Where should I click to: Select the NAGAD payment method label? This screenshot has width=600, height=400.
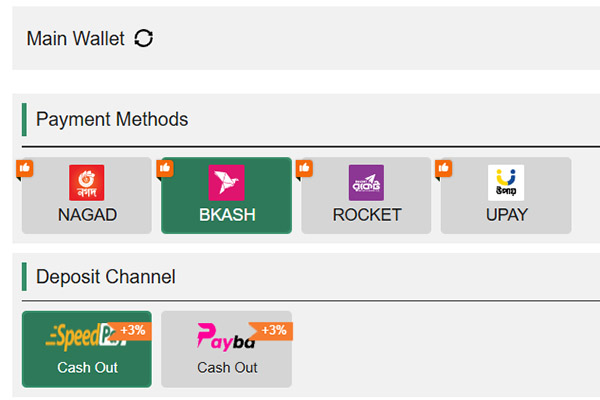(87, 215)
